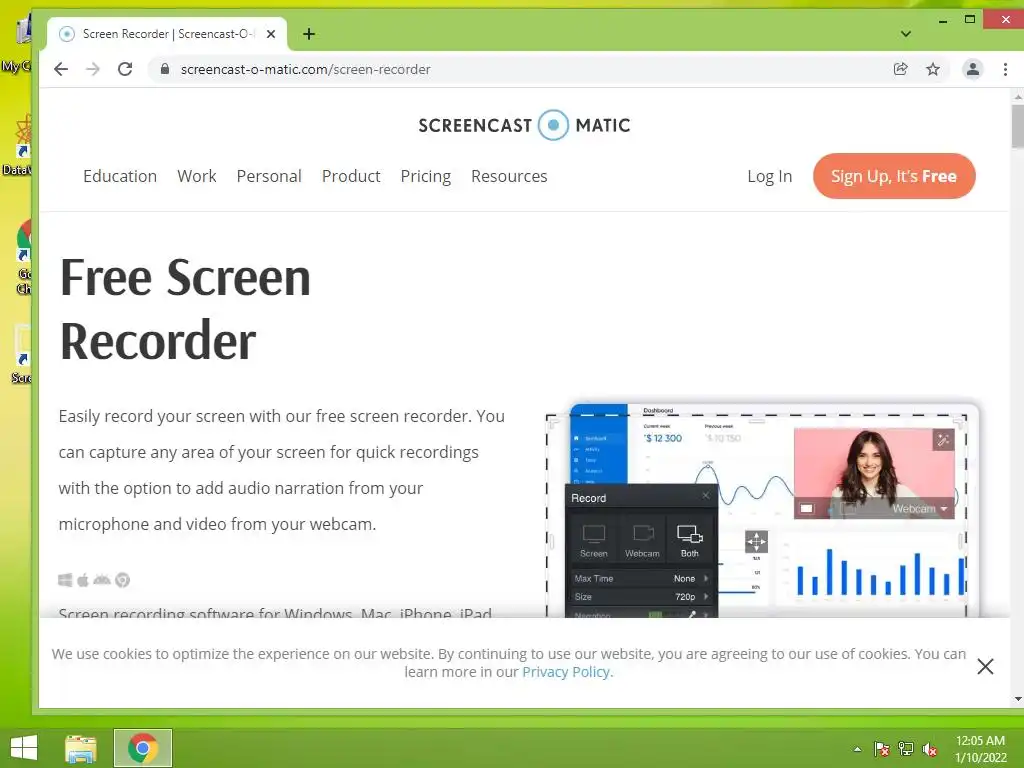Share this page from address bar
The image size is (1024, 768).
[901, 69]
